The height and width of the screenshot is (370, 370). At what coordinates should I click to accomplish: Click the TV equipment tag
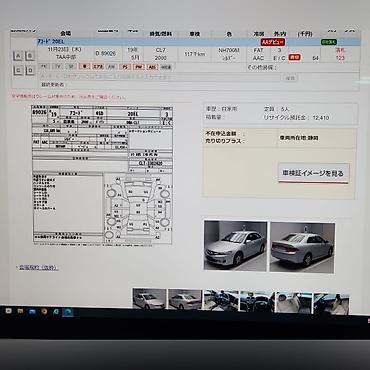(58, 66)
